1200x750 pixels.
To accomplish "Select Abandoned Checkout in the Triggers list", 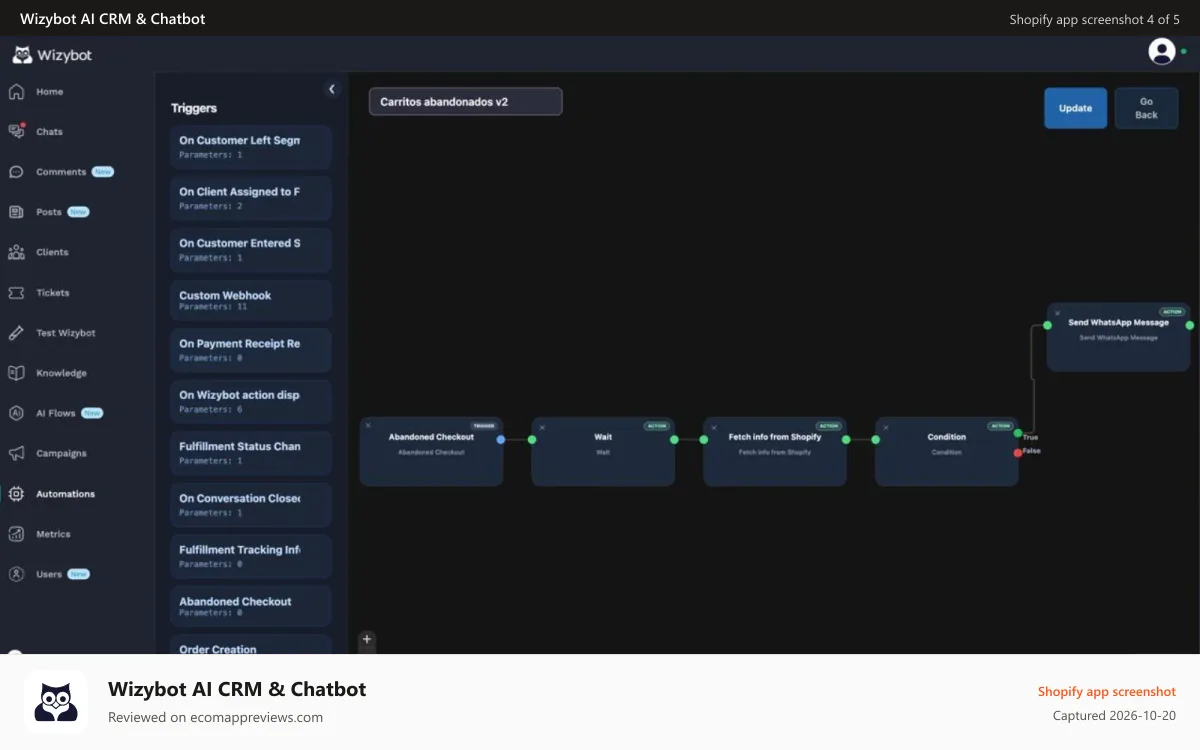I will pyautogui.click(x=250, y=606).
